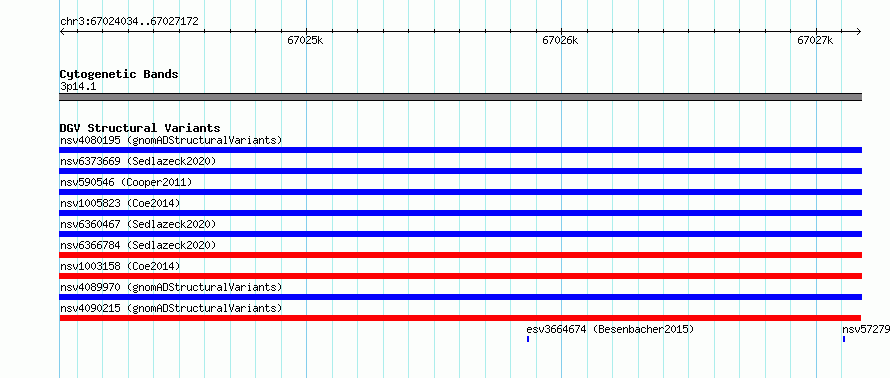
Task: Click the 67025k ruler tick label
Action: [x=305, y=40]
